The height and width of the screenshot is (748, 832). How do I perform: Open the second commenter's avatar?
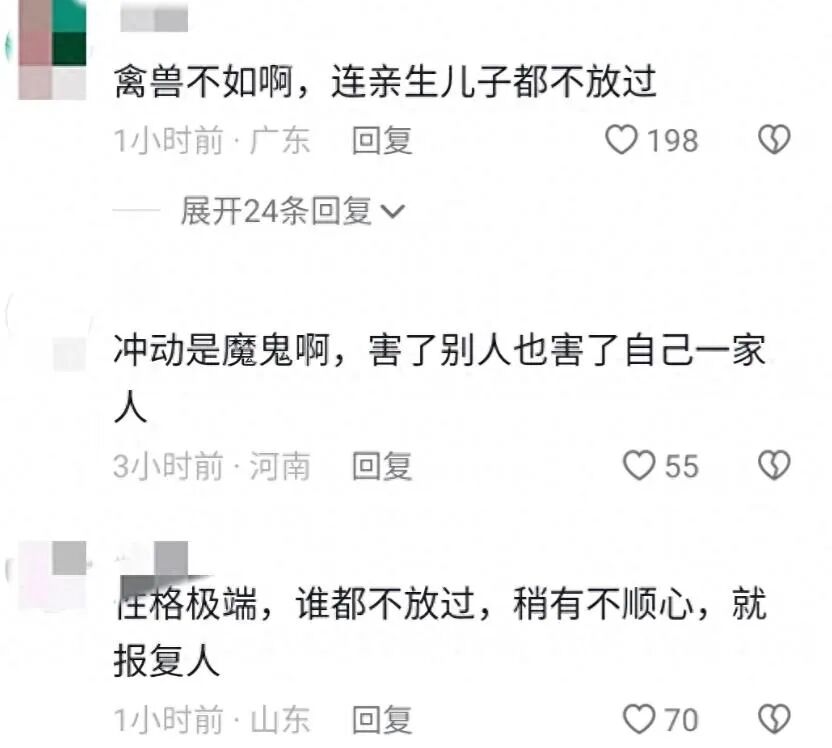[x=52, y=340]
